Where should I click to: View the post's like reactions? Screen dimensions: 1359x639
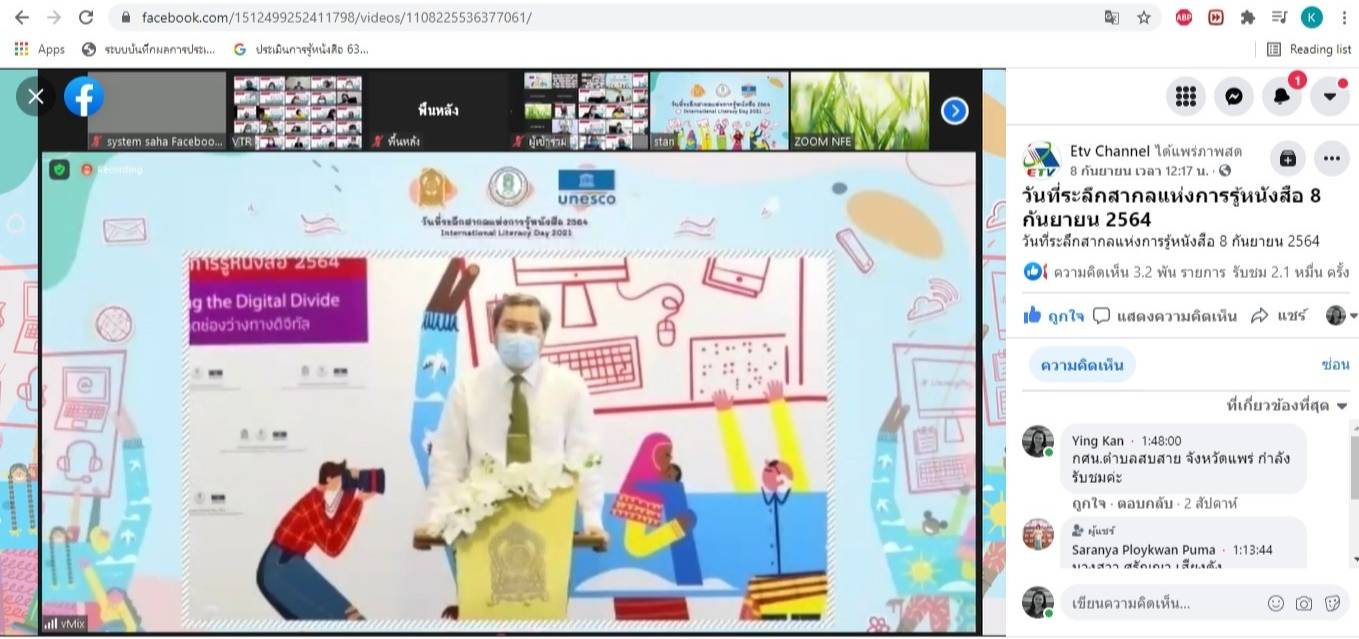click(x=1034, y=271)
